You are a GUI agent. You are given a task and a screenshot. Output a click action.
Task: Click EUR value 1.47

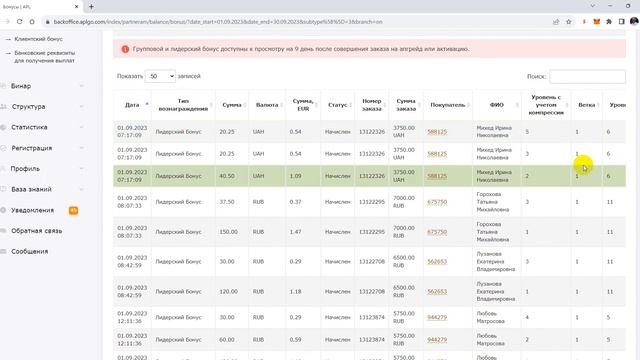point(296,232)
